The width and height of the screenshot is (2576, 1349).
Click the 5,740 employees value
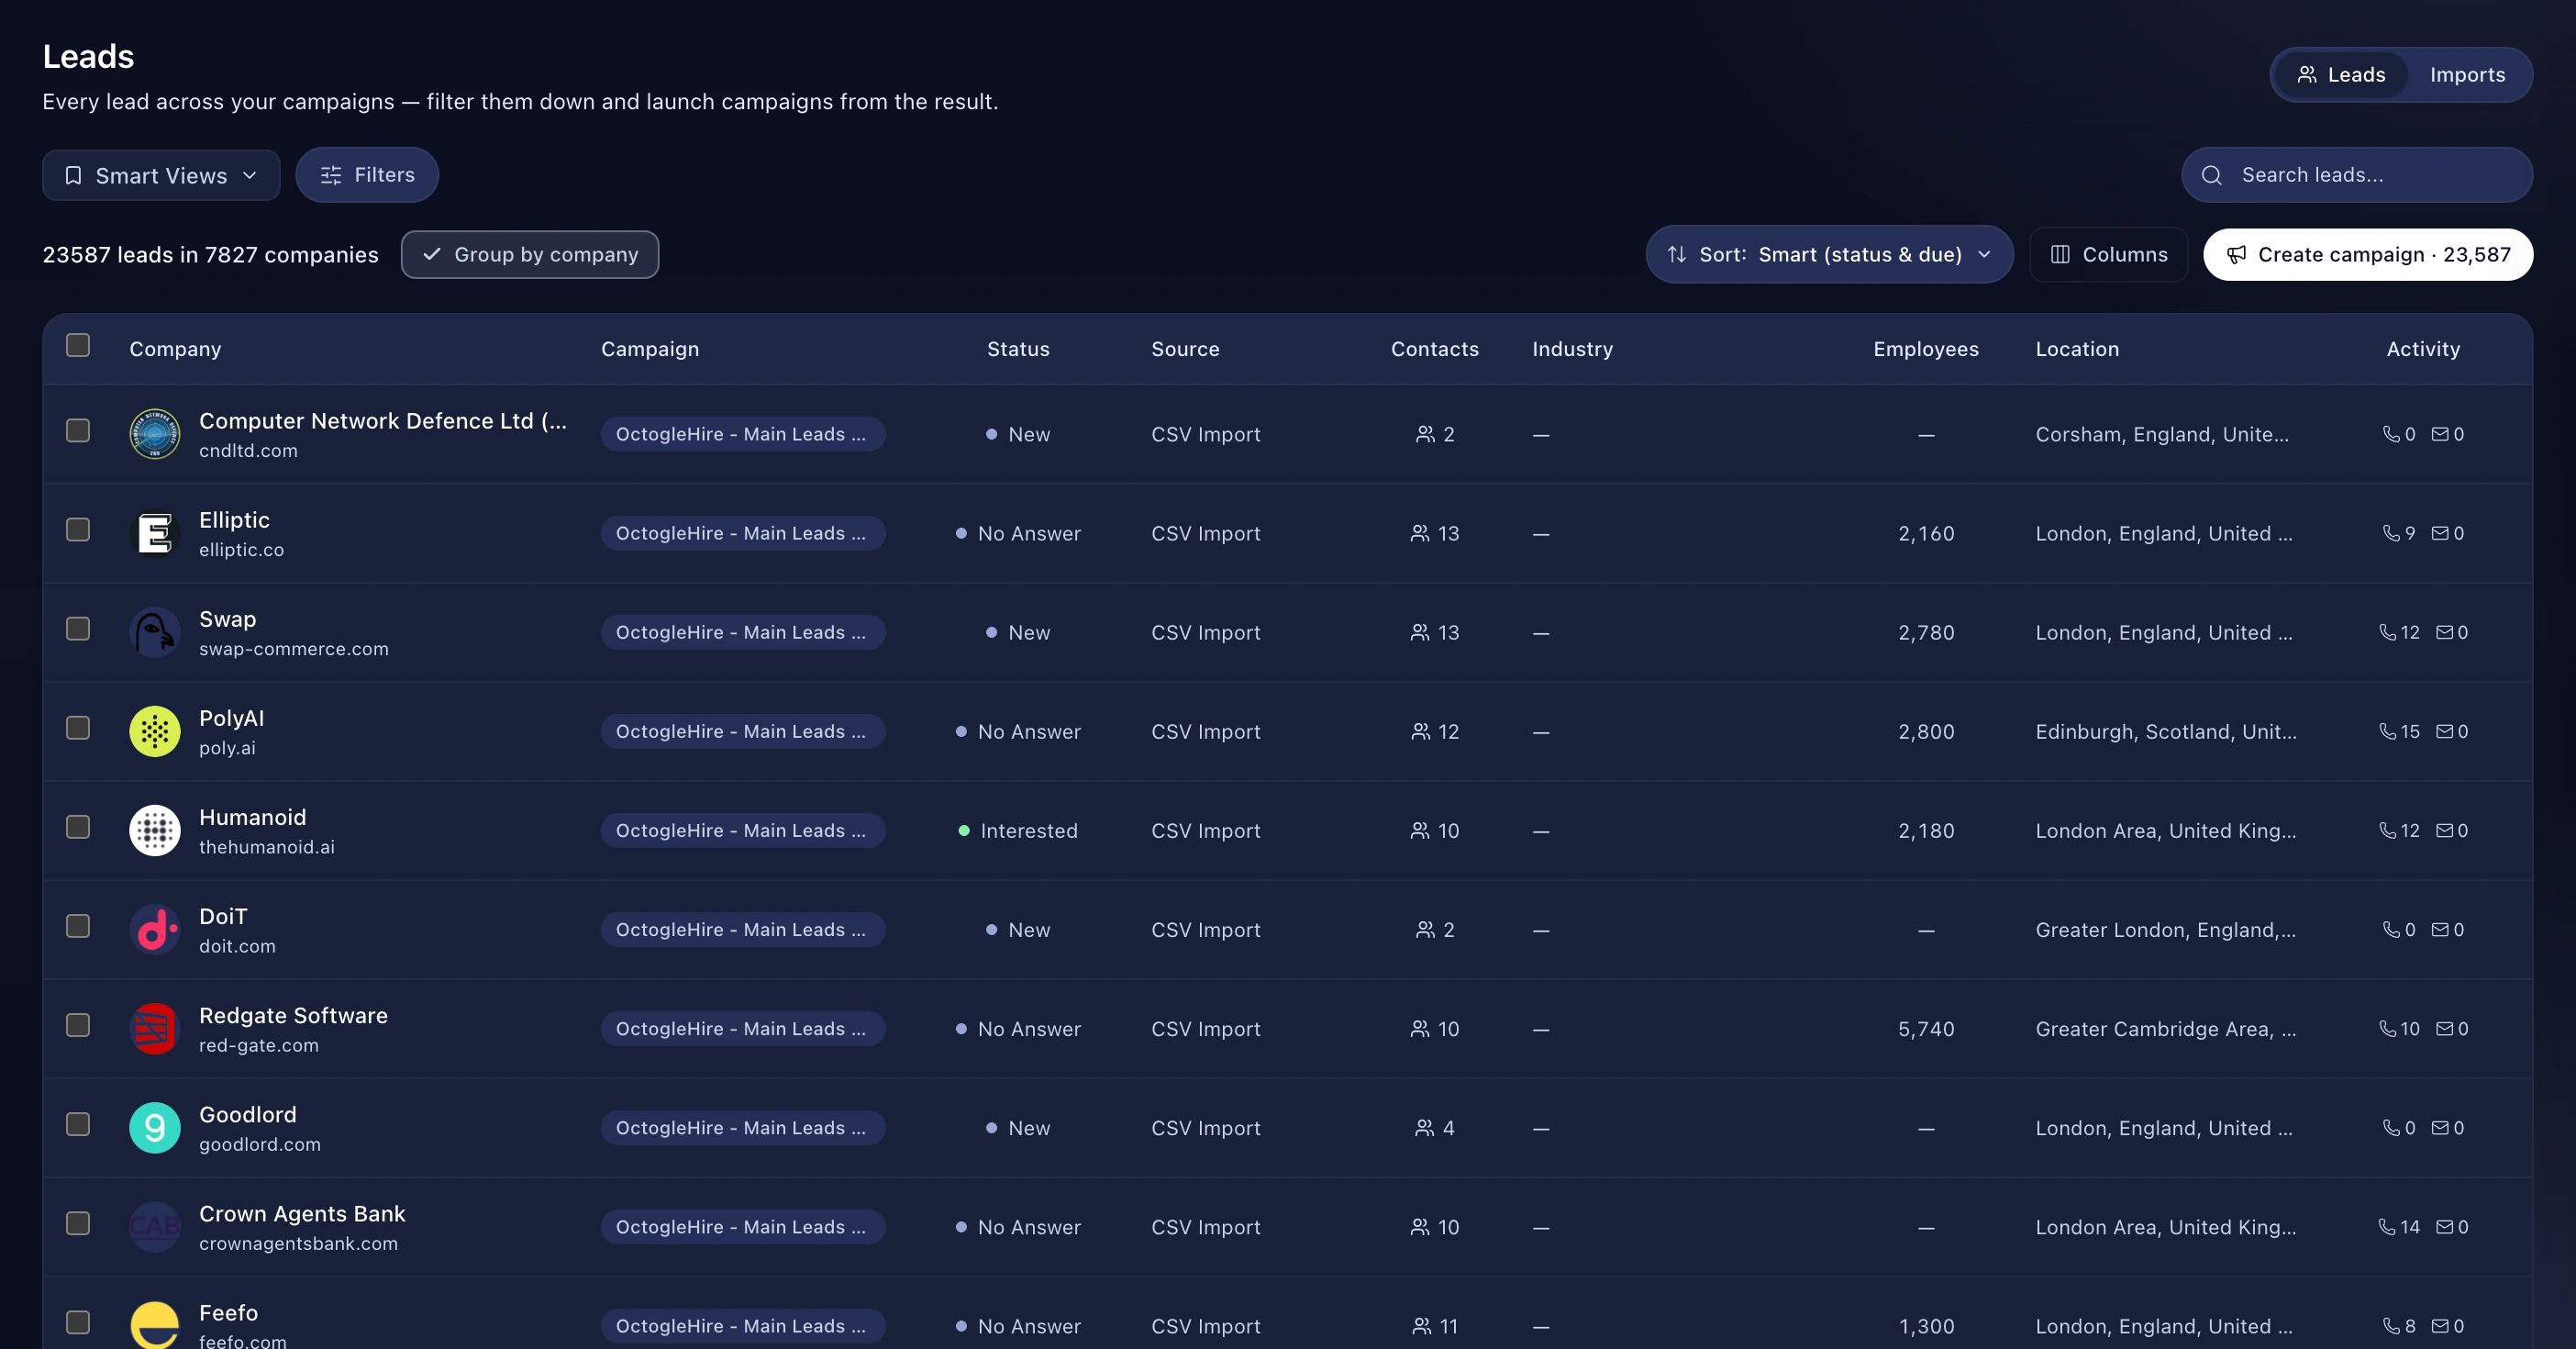(x=1926, y=1028)
